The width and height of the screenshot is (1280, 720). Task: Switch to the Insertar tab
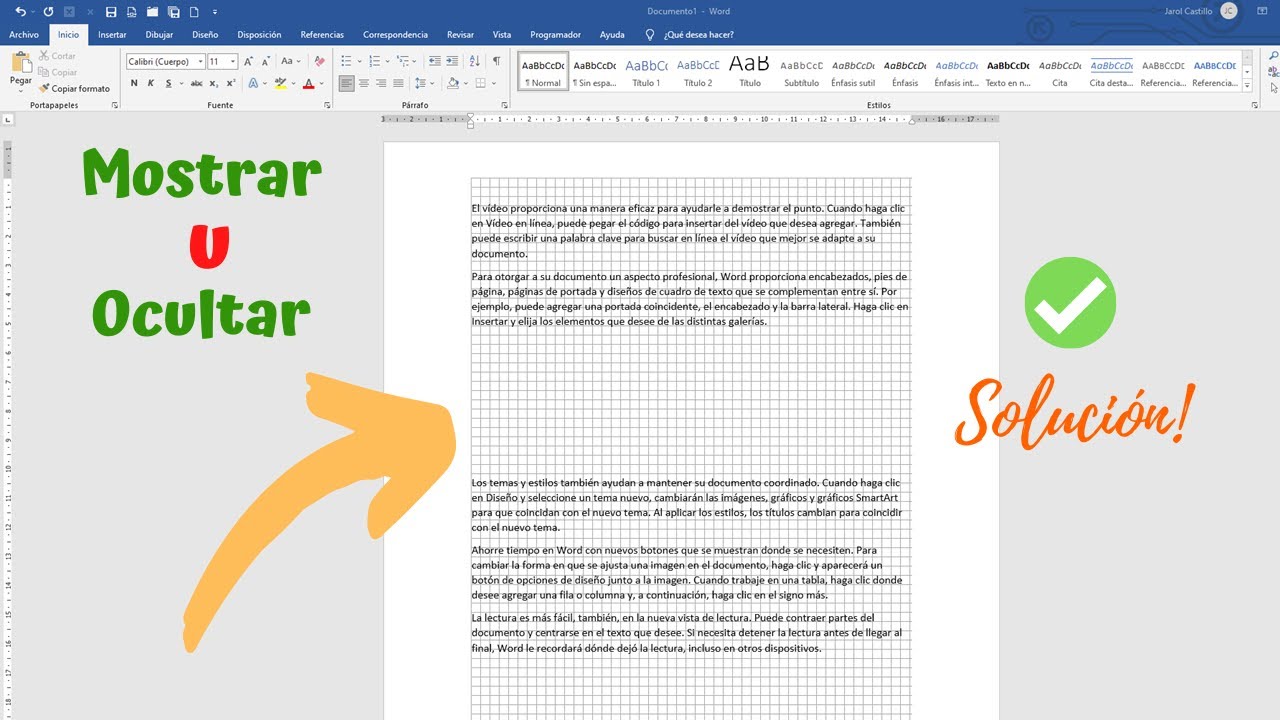click(112, 34)
